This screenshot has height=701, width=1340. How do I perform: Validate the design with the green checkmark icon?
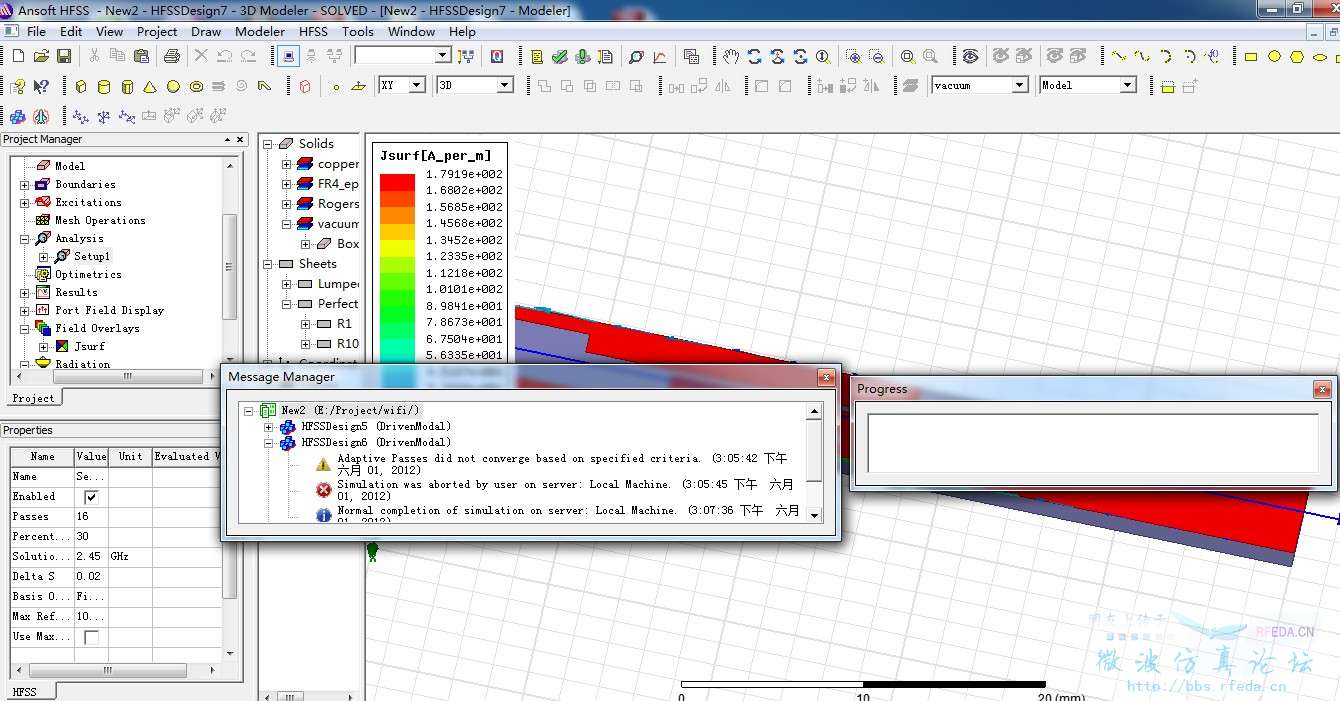(560, 56)
